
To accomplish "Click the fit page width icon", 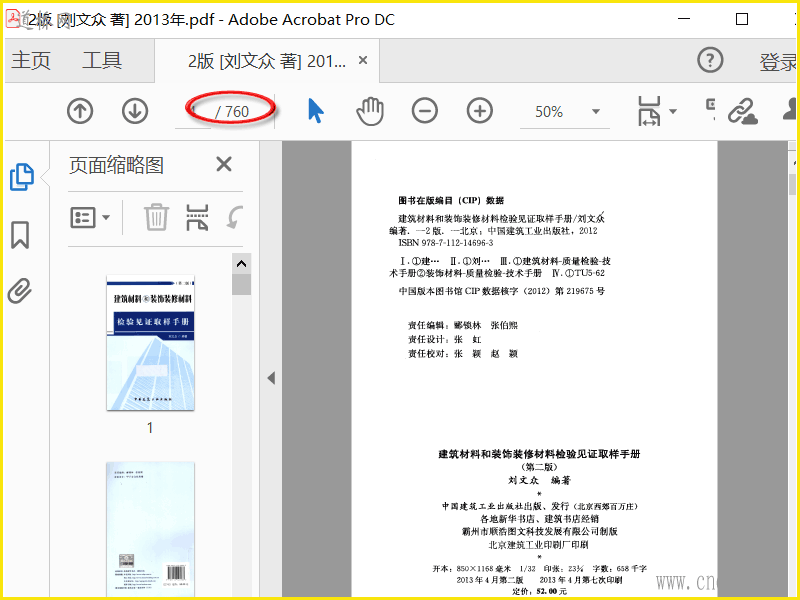I will (x=648, y=111).
